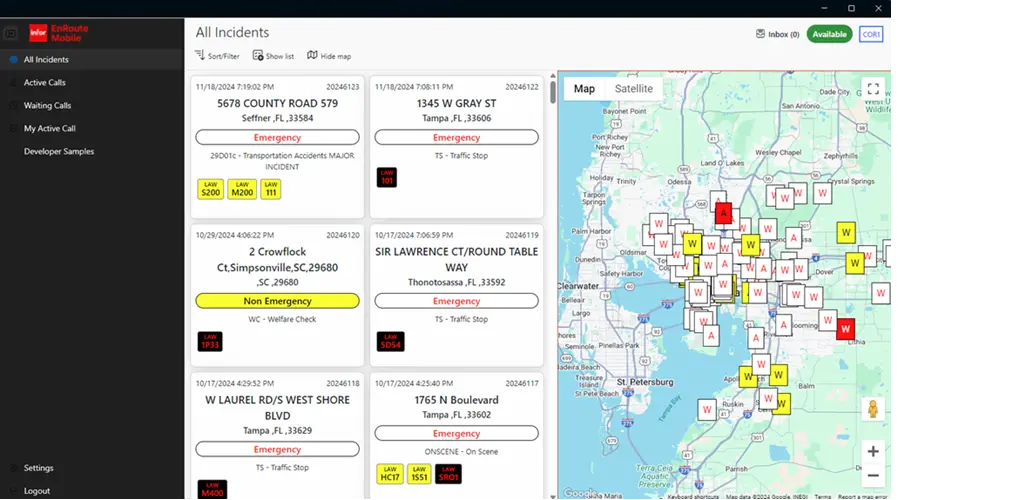Click unit badge LAW 5D54
Viewport: 1024px width, 500px height.
pos(391,341)
